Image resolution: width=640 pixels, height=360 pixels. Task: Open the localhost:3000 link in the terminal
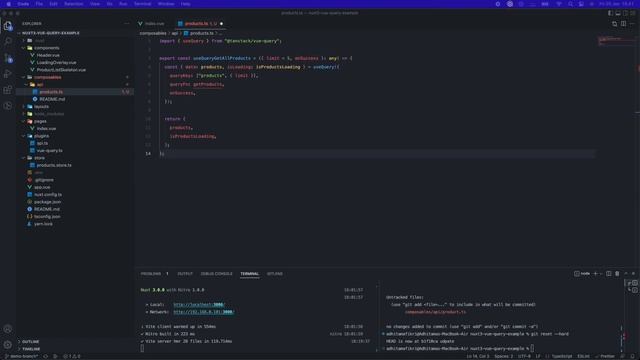(199, 304)
